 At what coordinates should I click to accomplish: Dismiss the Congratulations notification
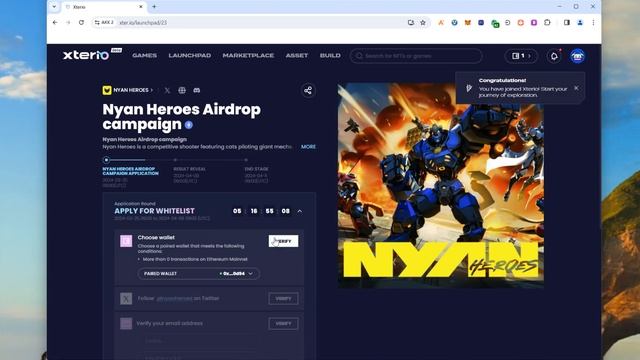(x=576, y=88)
